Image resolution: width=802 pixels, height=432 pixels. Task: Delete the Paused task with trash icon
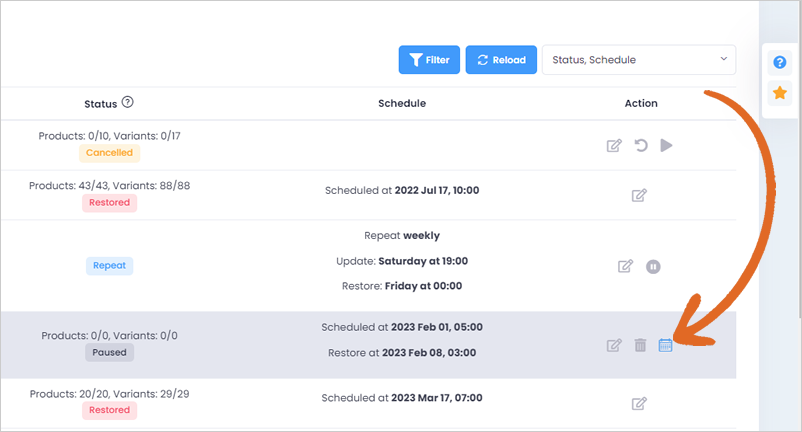(x=640, y=346)
